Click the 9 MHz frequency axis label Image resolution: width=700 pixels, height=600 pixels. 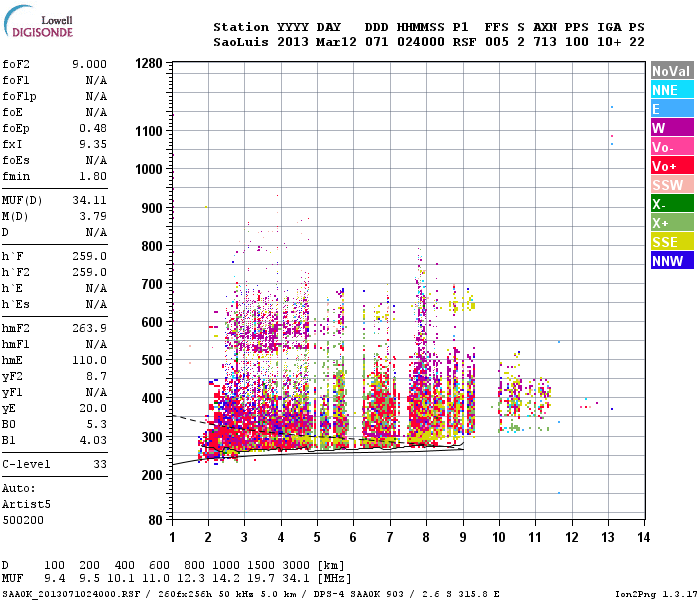463,537
